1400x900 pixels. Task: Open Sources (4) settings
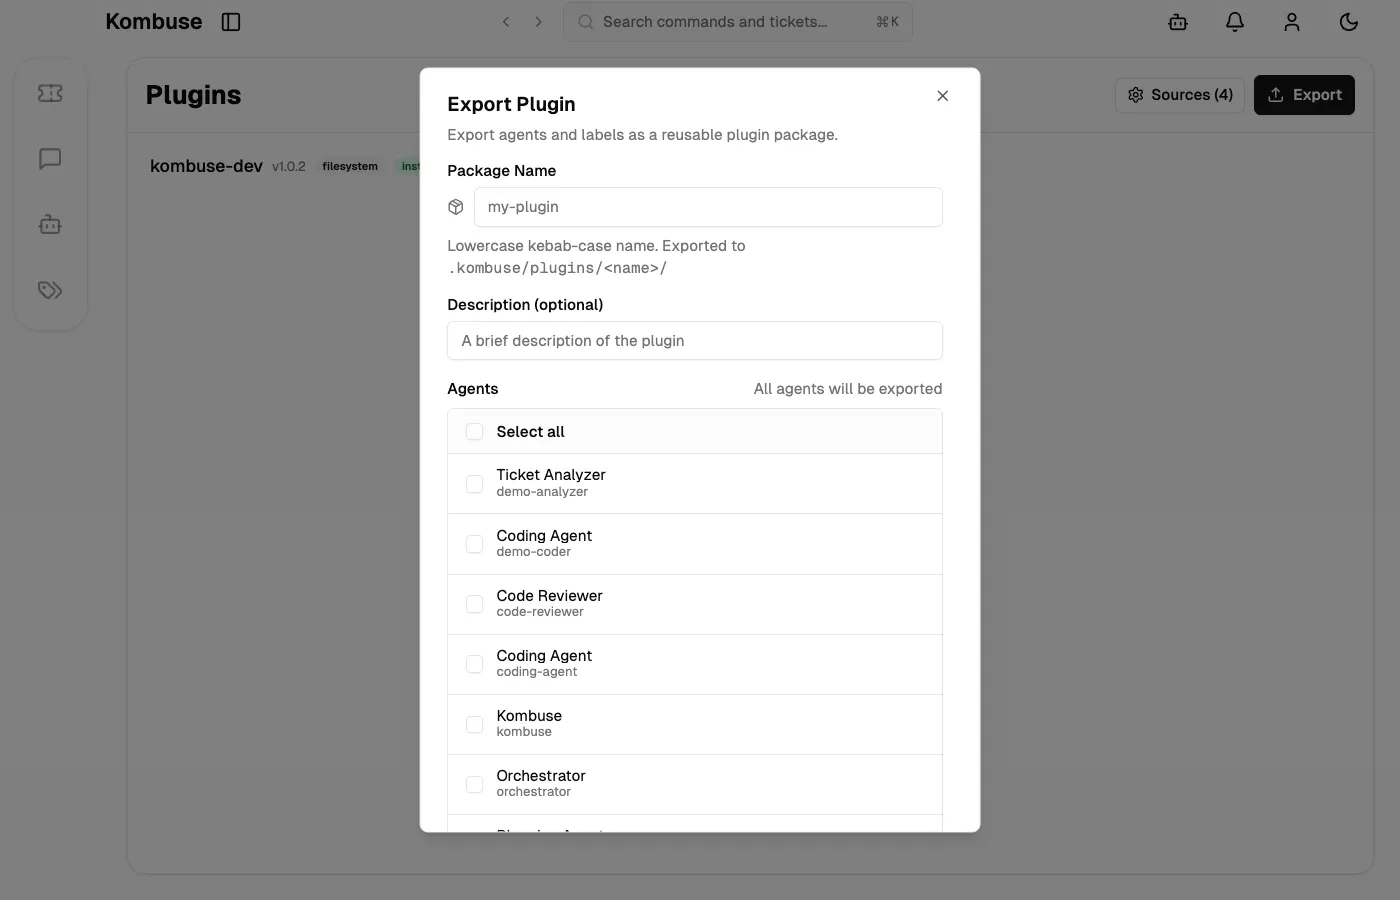tap(1180, 94)
